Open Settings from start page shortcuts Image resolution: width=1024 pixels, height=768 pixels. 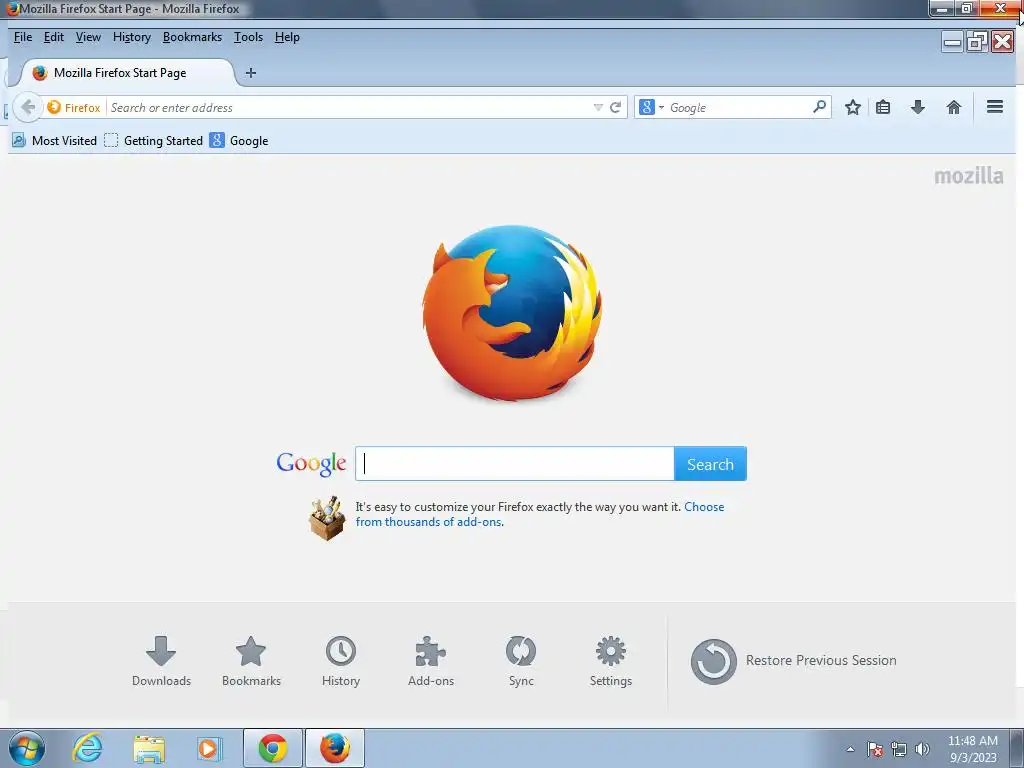611,661
